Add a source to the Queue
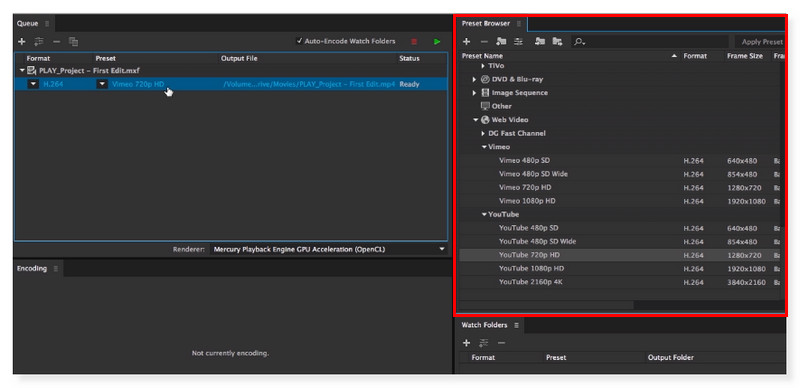Viewport: 800px width, 388px height. pyautogui.click(x=21, y=41)
